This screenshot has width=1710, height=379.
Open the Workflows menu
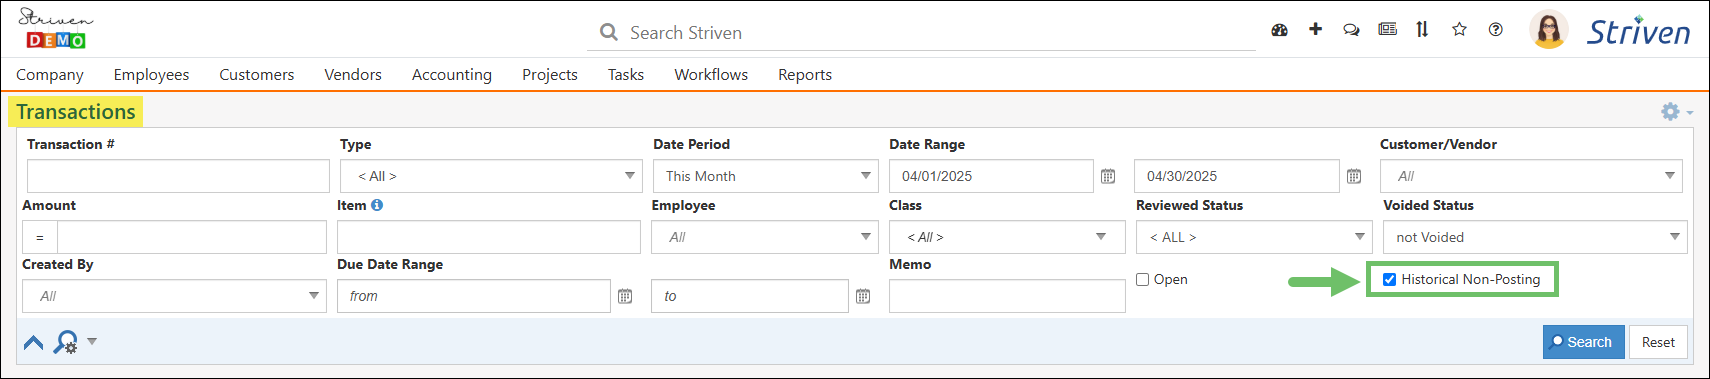(711, 74)
